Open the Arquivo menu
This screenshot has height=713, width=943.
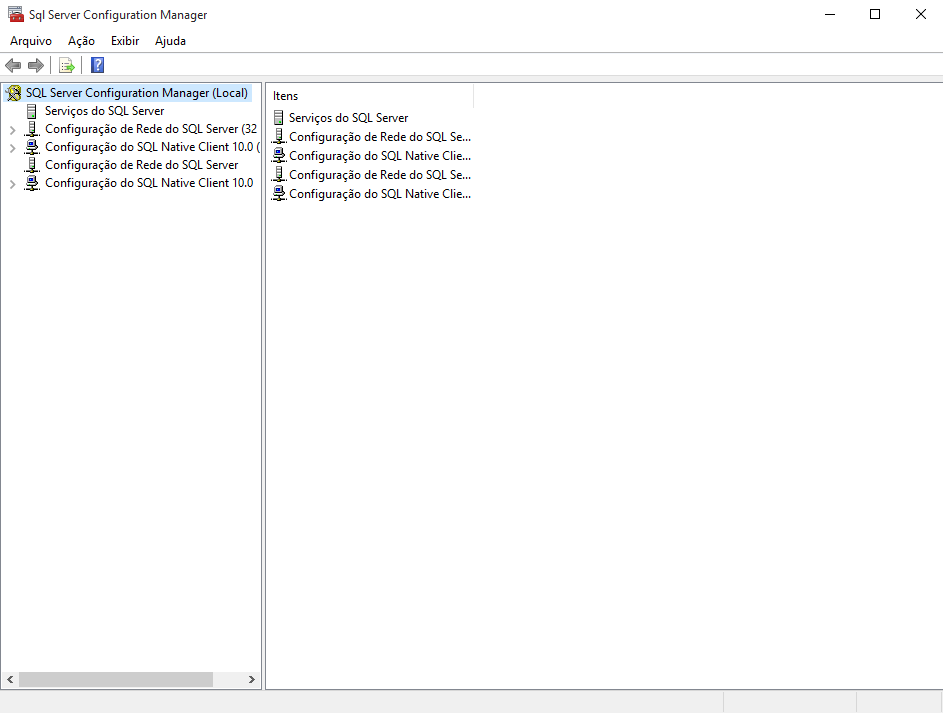[30, 41]
